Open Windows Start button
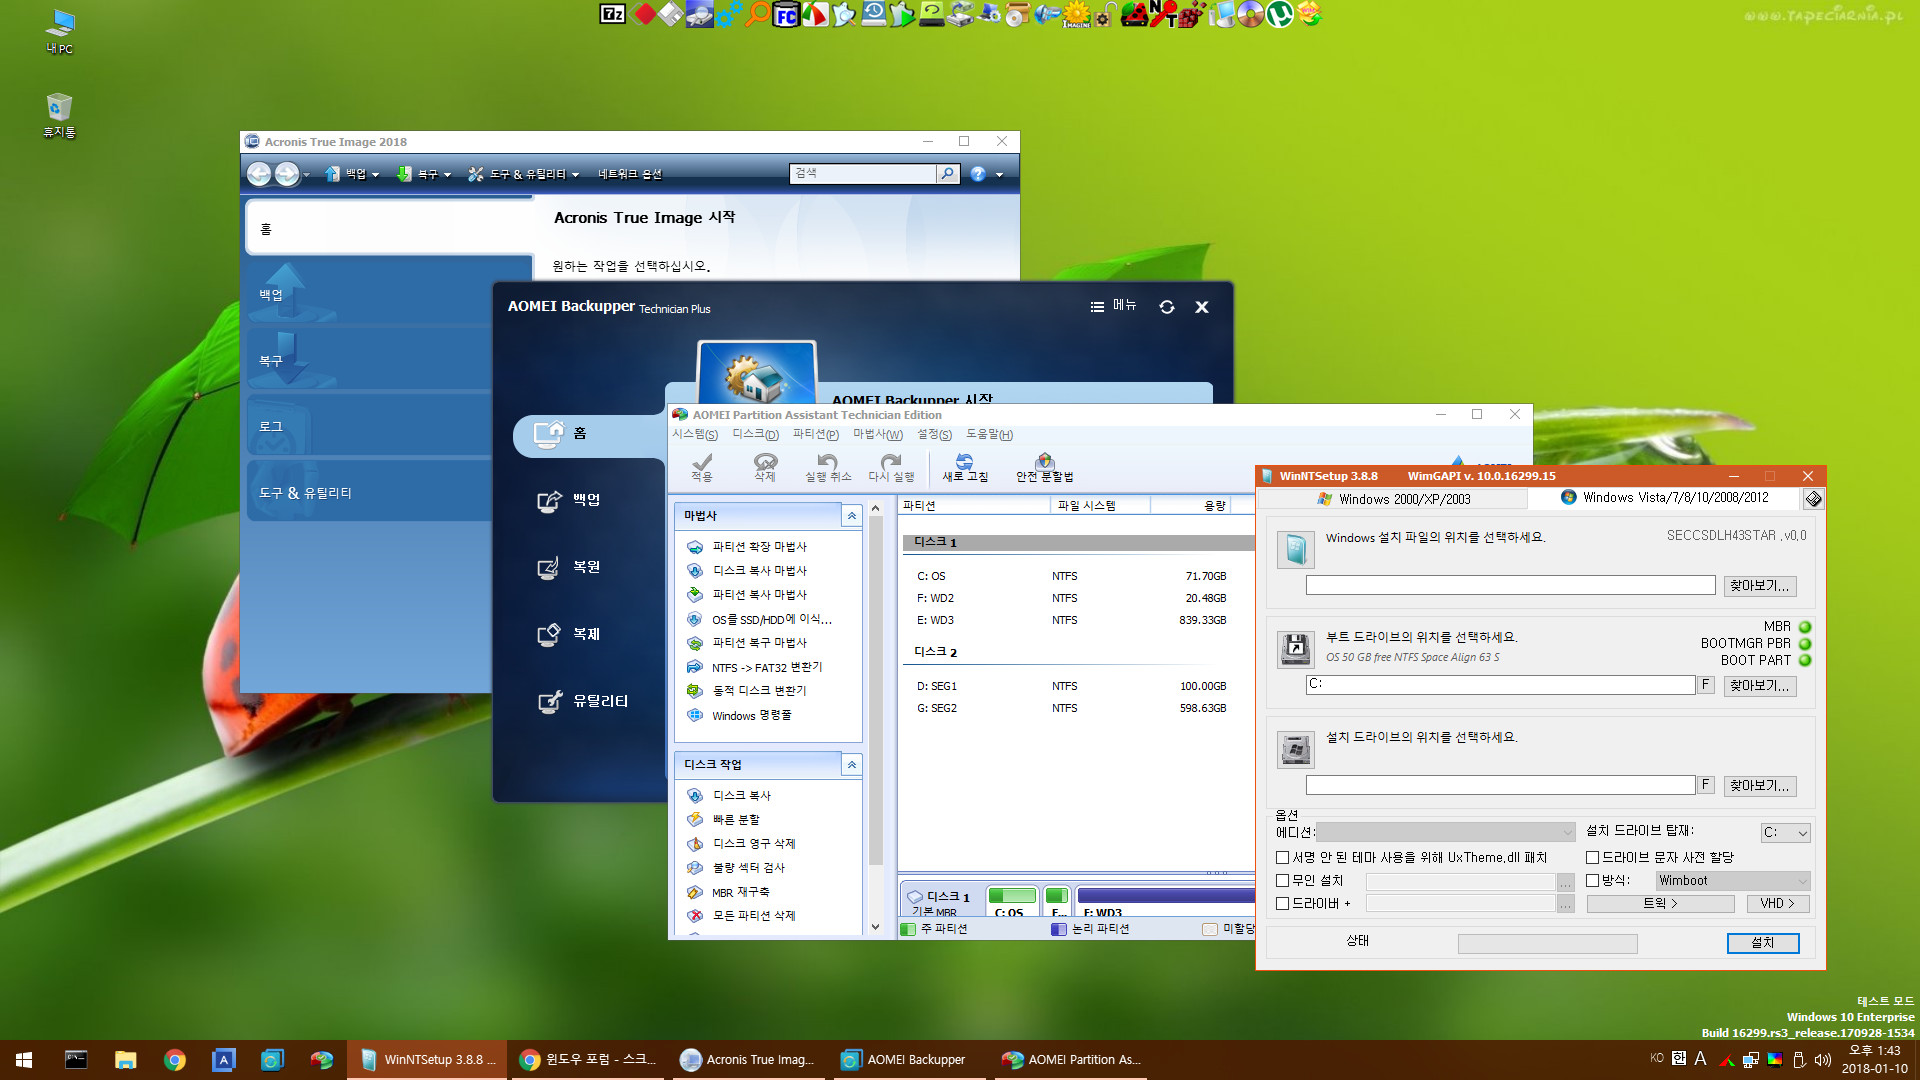This screenshot has height=1080, width=1920. pyautogui.click(x=24, y=1060)
